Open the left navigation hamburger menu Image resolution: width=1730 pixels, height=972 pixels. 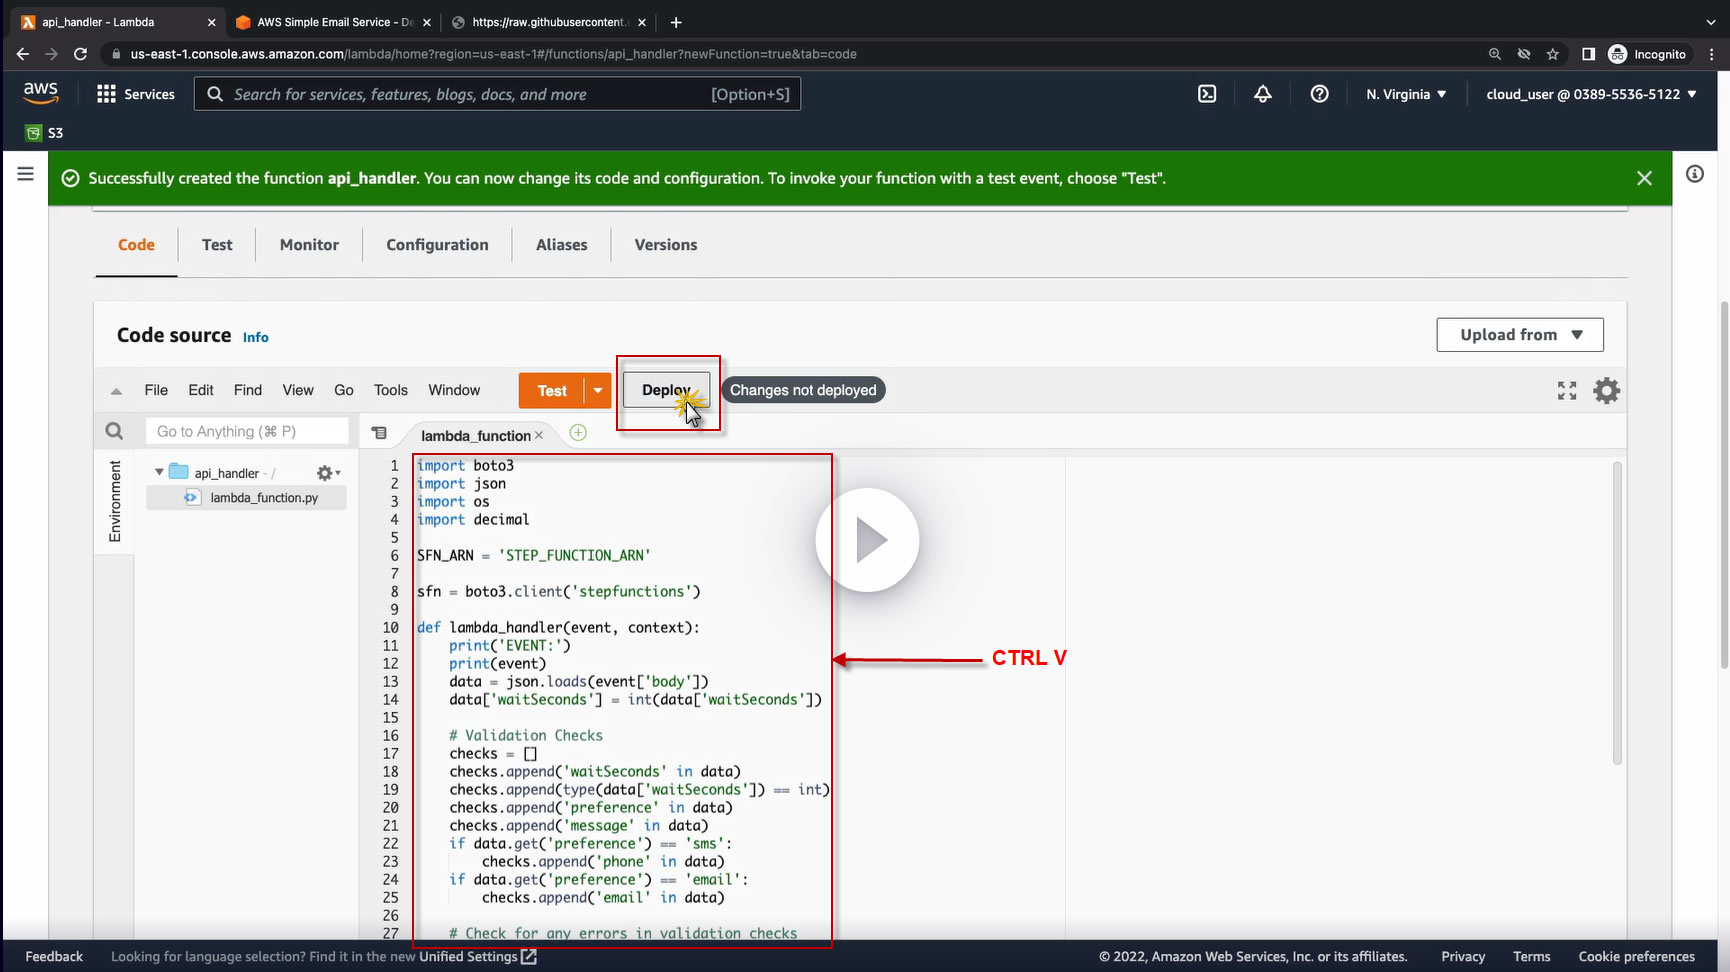26,174
